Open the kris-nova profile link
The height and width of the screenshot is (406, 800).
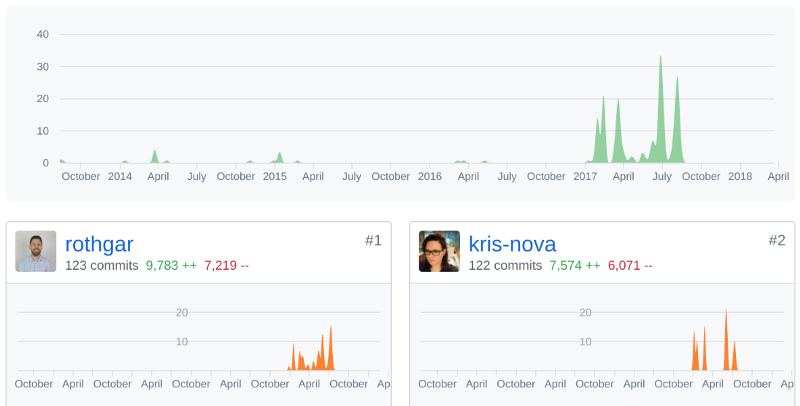[x=512, y=244]
